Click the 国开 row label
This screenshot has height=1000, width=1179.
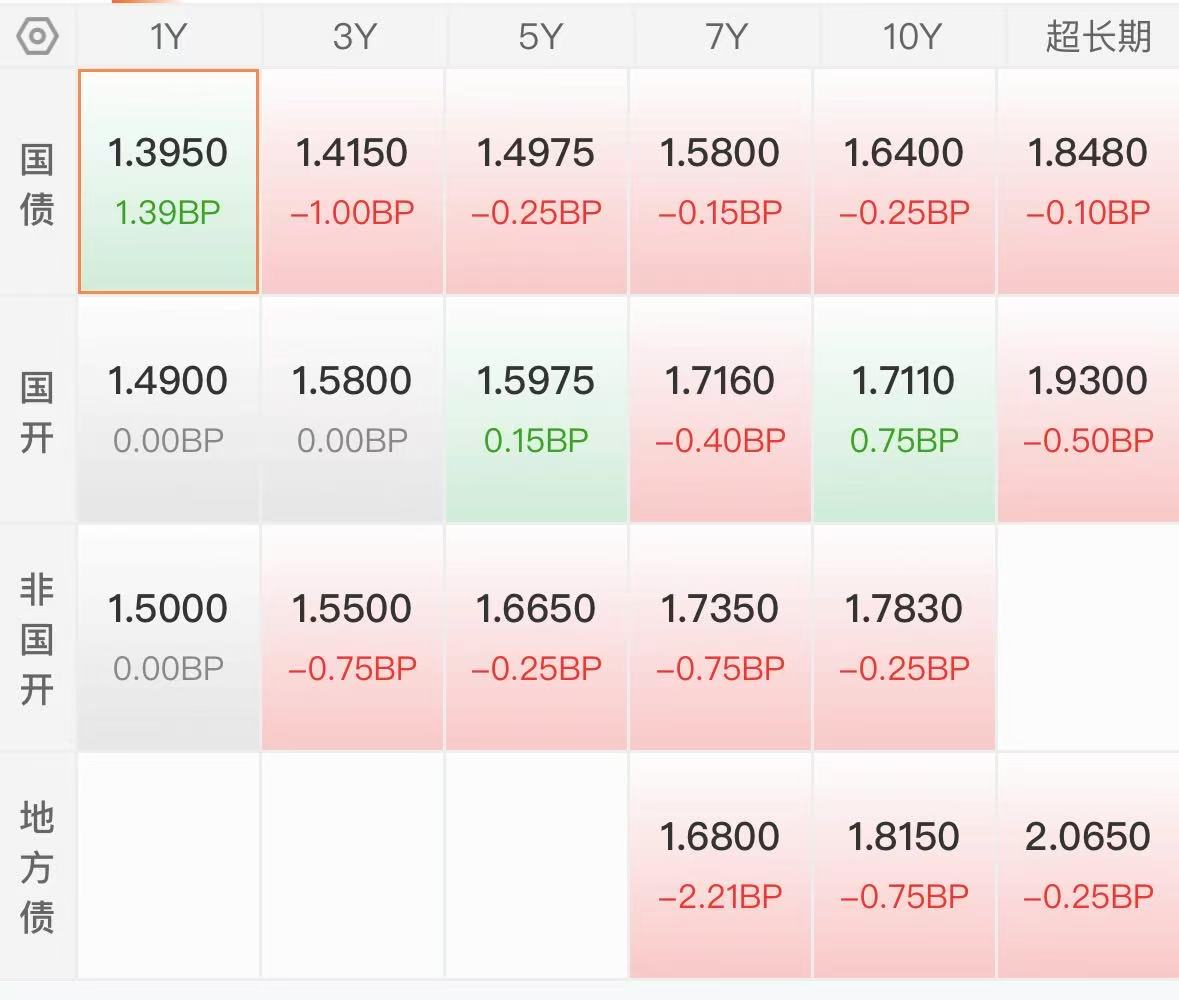coord(37,413)
